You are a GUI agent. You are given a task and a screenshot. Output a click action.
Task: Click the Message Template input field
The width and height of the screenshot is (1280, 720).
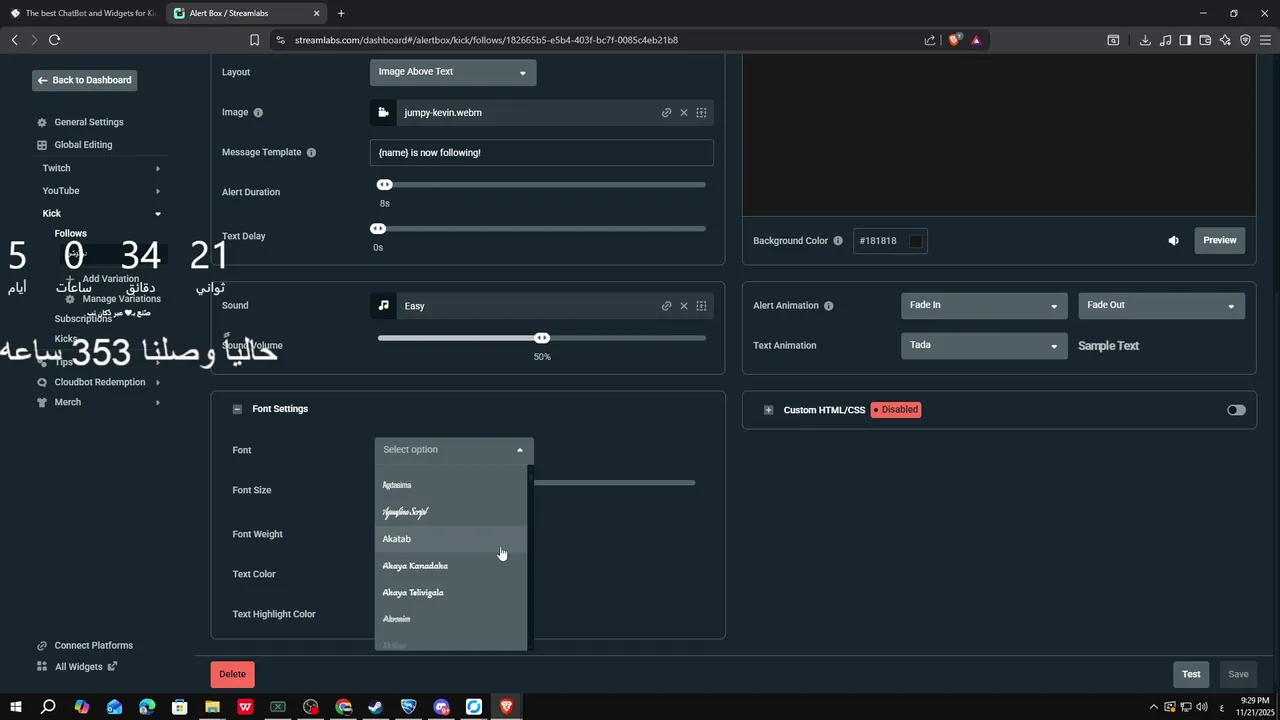(x=542, y=153)
